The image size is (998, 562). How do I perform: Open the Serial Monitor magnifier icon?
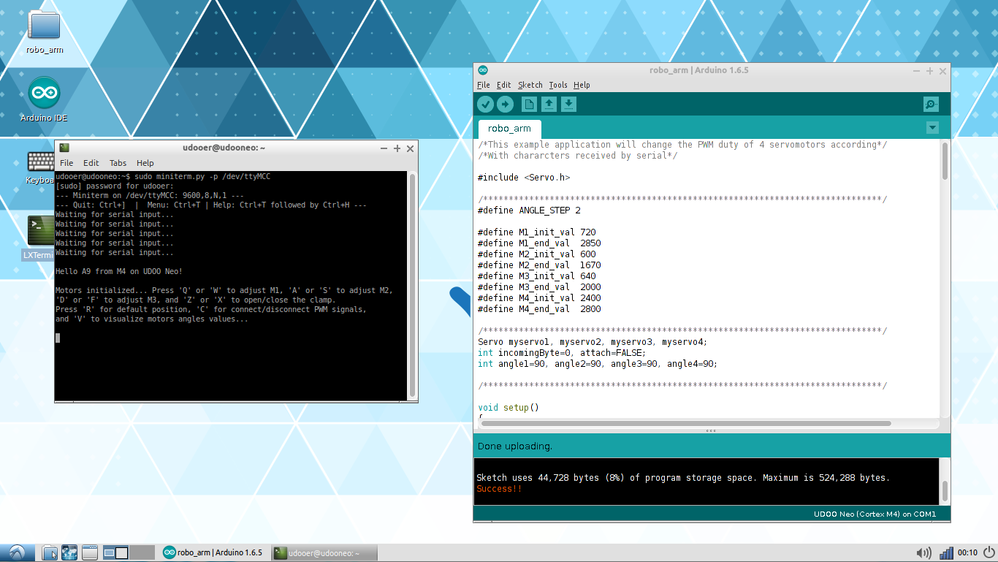[x=931, y=104]
